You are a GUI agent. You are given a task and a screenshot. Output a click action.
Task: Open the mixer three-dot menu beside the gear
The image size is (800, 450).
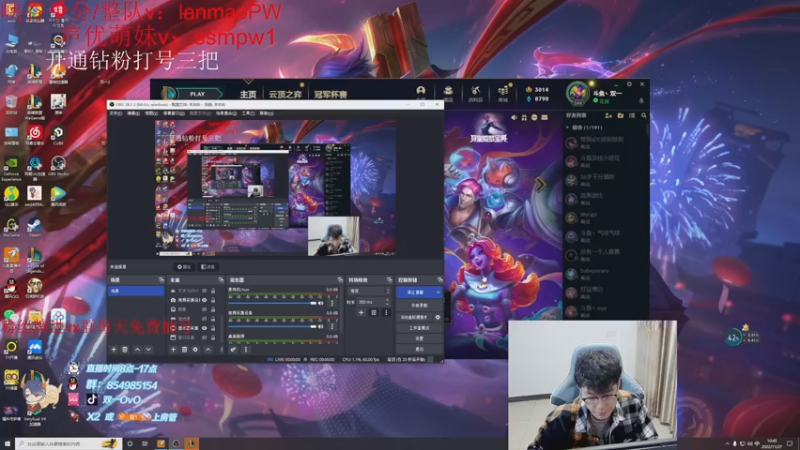pyautogui.click(x=245, y=349)
